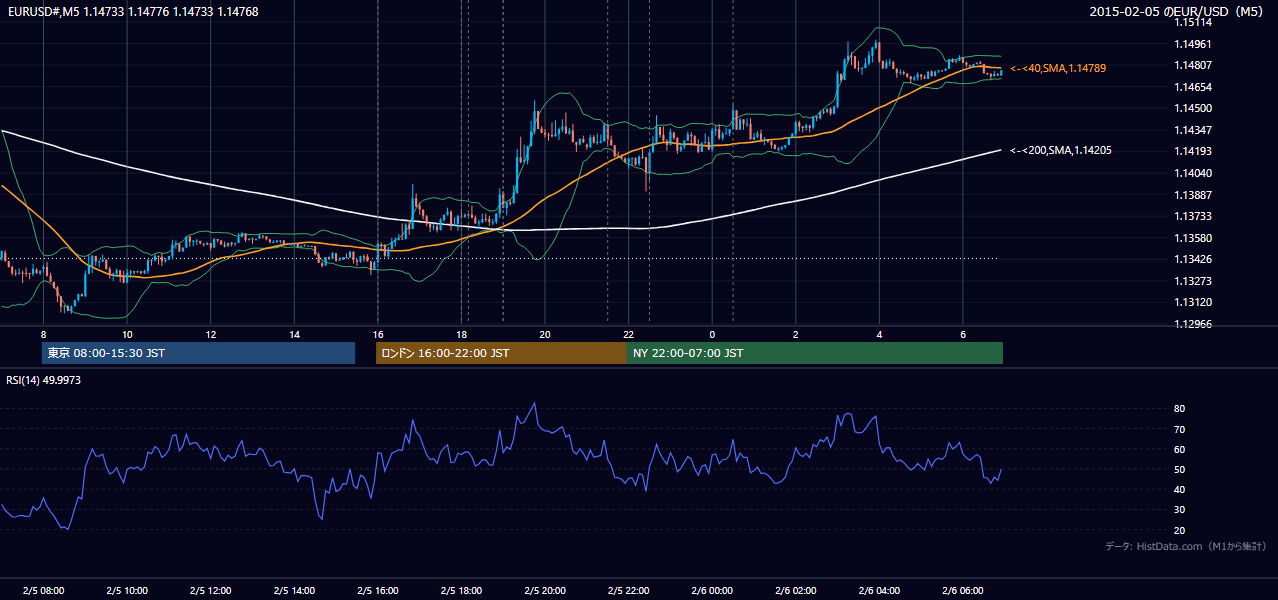1278x600 pixels.
Task: Click the 1.14654 price axis label
Action: pos(1192,87)
